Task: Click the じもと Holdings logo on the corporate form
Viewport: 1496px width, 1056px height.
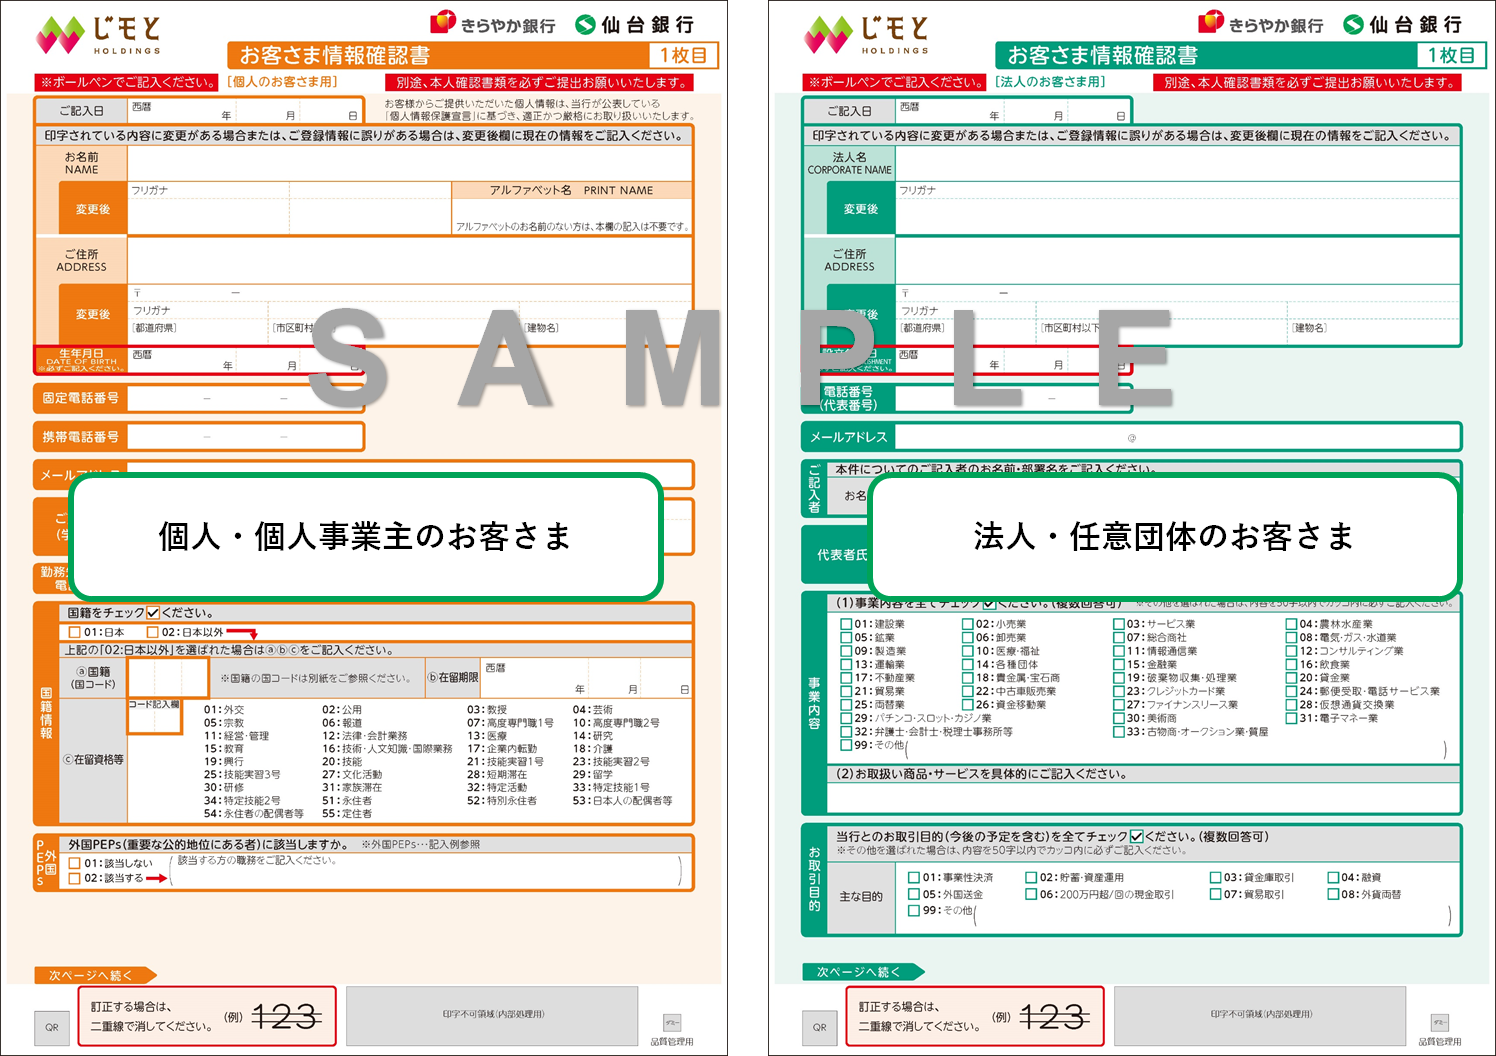Action: 866,36
